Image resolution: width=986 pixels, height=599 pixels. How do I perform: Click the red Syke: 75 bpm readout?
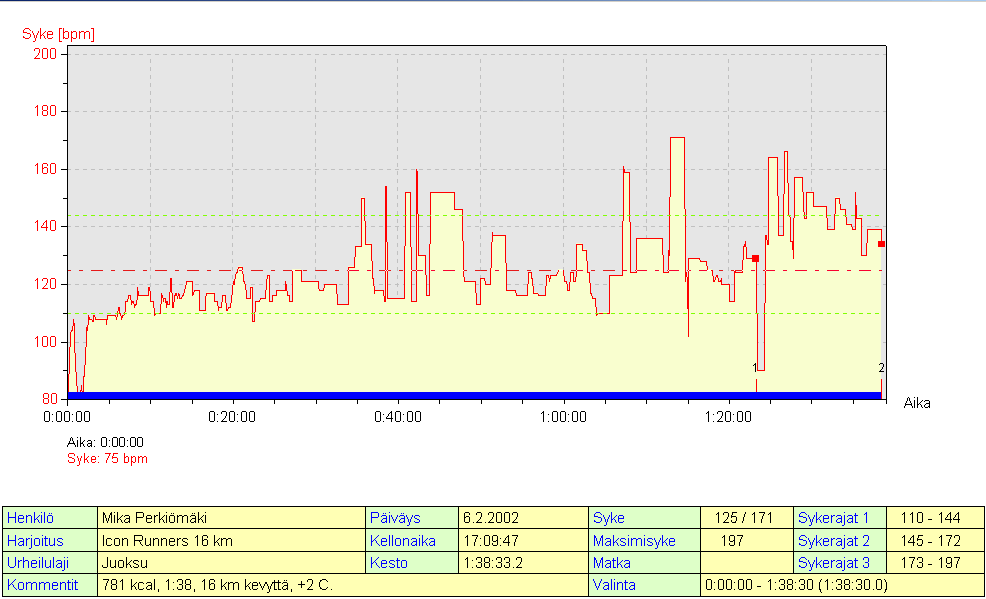[107, 459]
